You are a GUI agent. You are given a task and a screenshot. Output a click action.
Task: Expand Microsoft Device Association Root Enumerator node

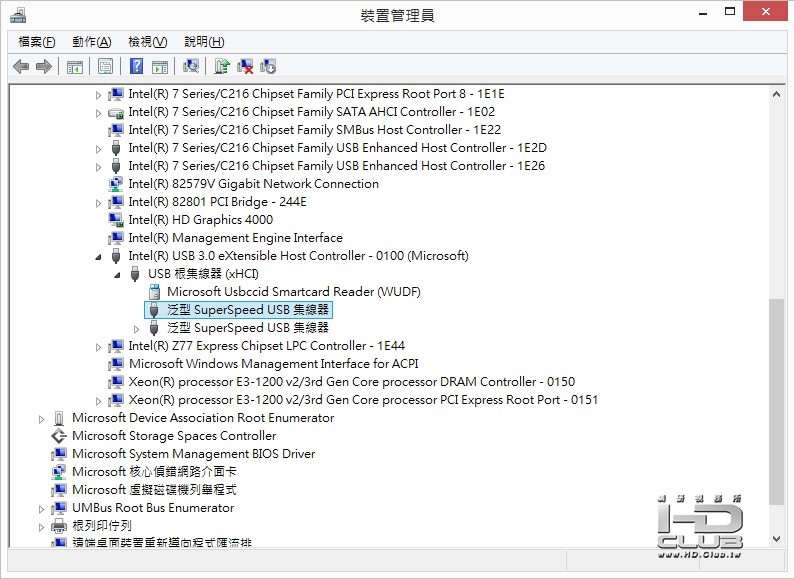[41, 419]
